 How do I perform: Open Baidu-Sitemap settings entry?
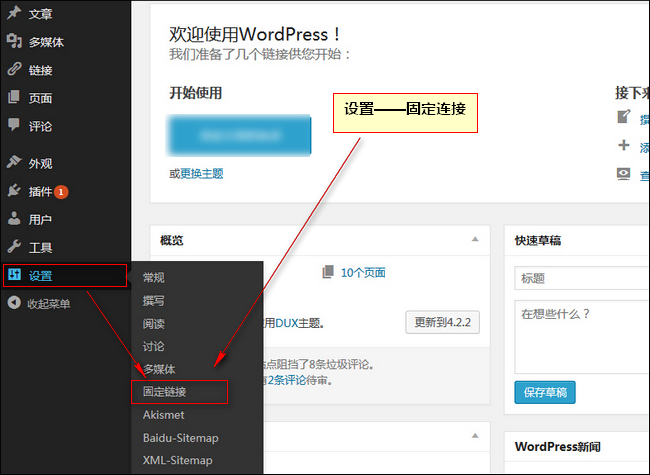point(181,438)
